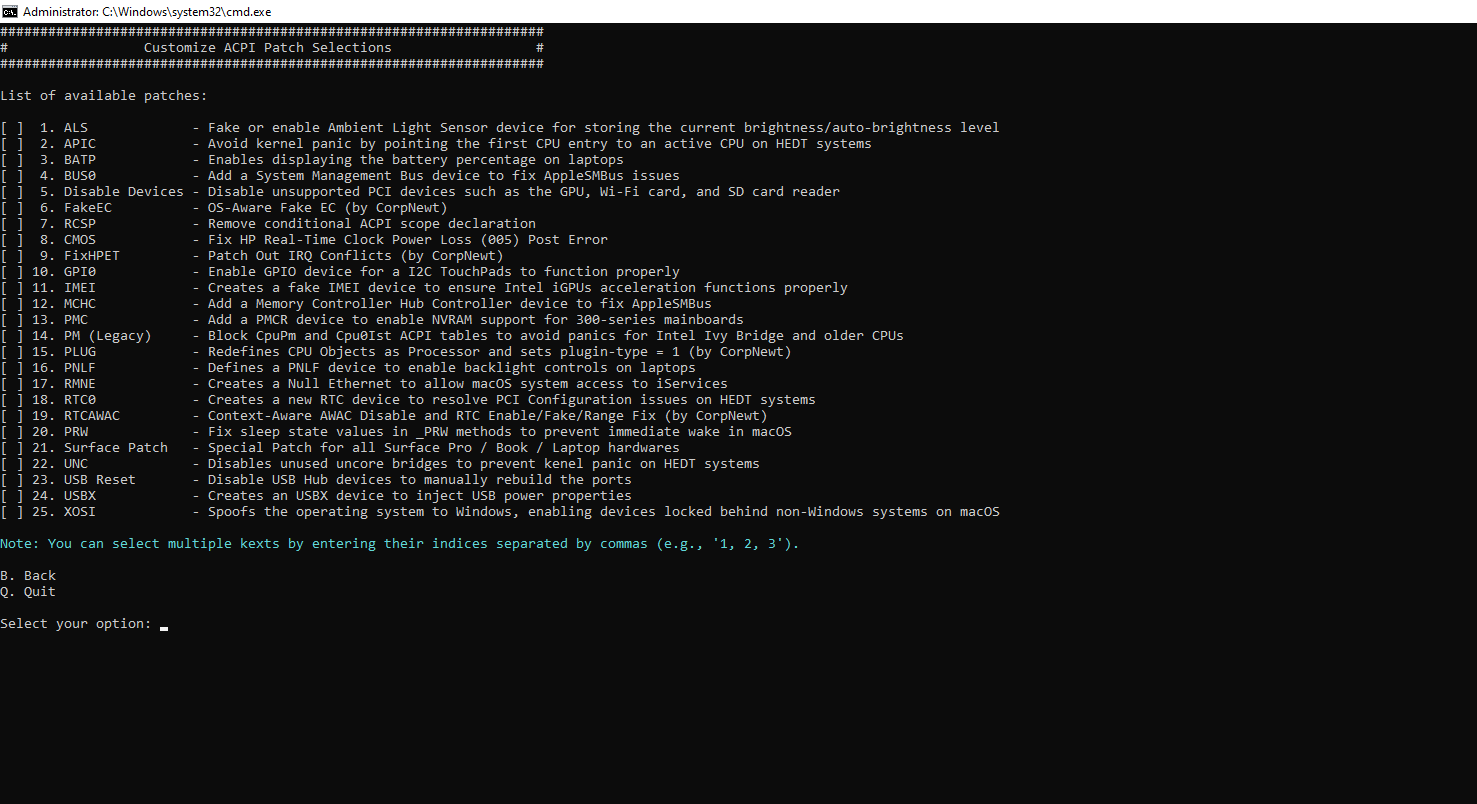Toggle the checkbox for XOSI patch
The image size is (1477, 804).
12,512
